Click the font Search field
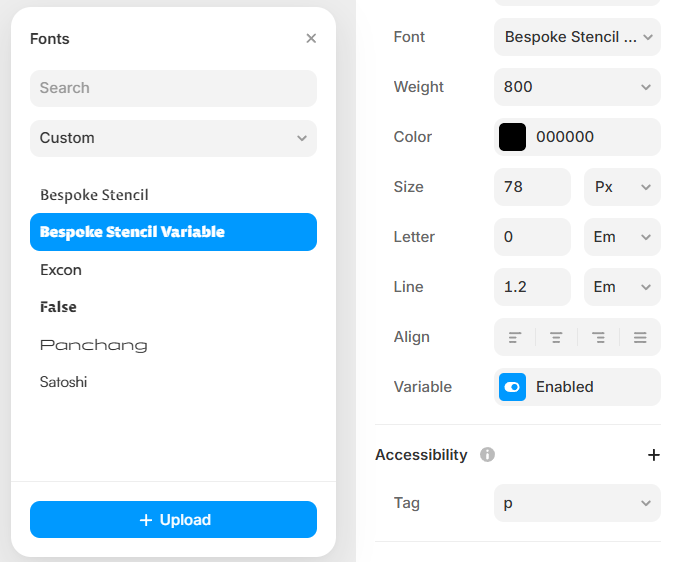 click(173, 88)
